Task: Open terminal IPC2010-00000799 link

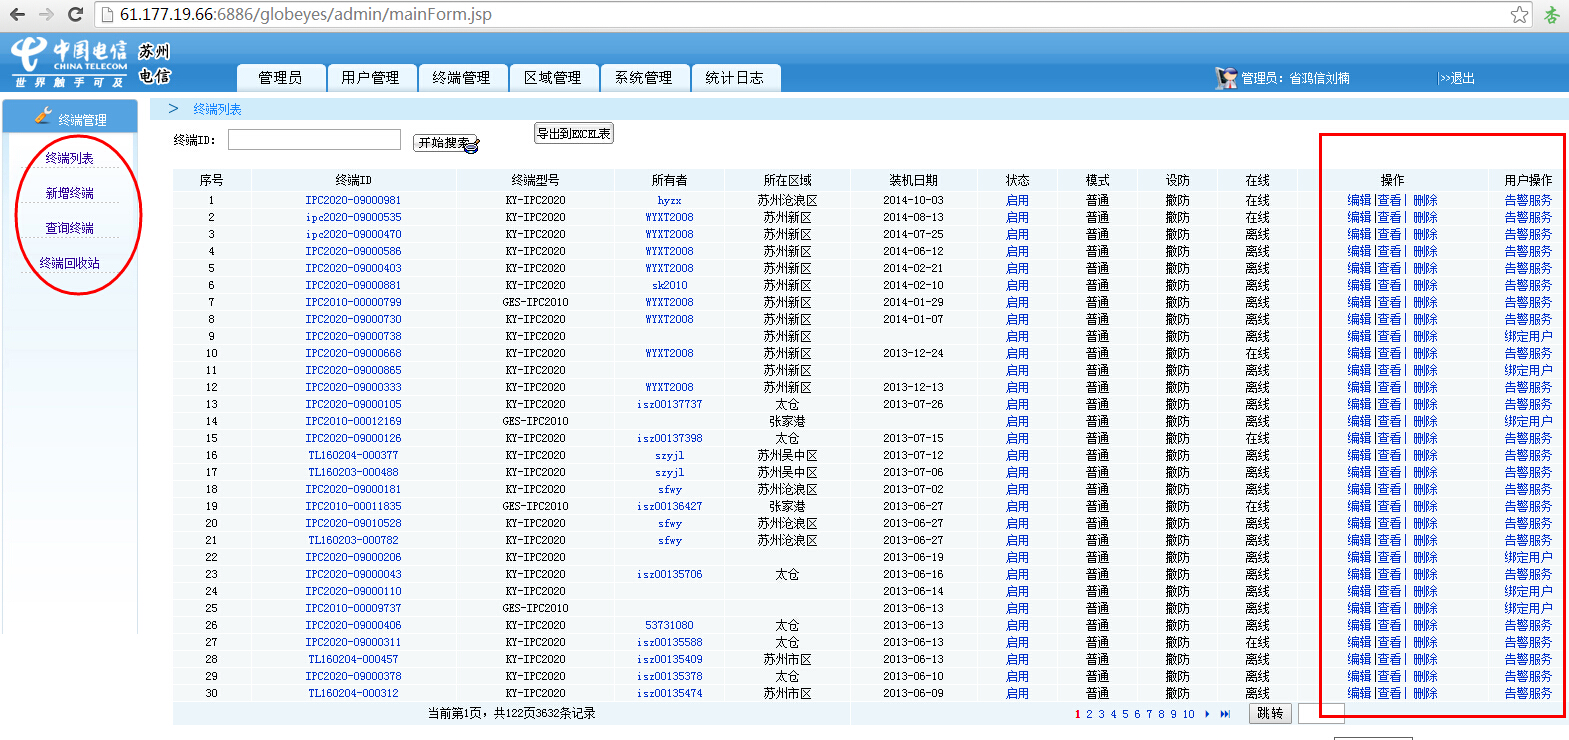Action: click(353, 302)
